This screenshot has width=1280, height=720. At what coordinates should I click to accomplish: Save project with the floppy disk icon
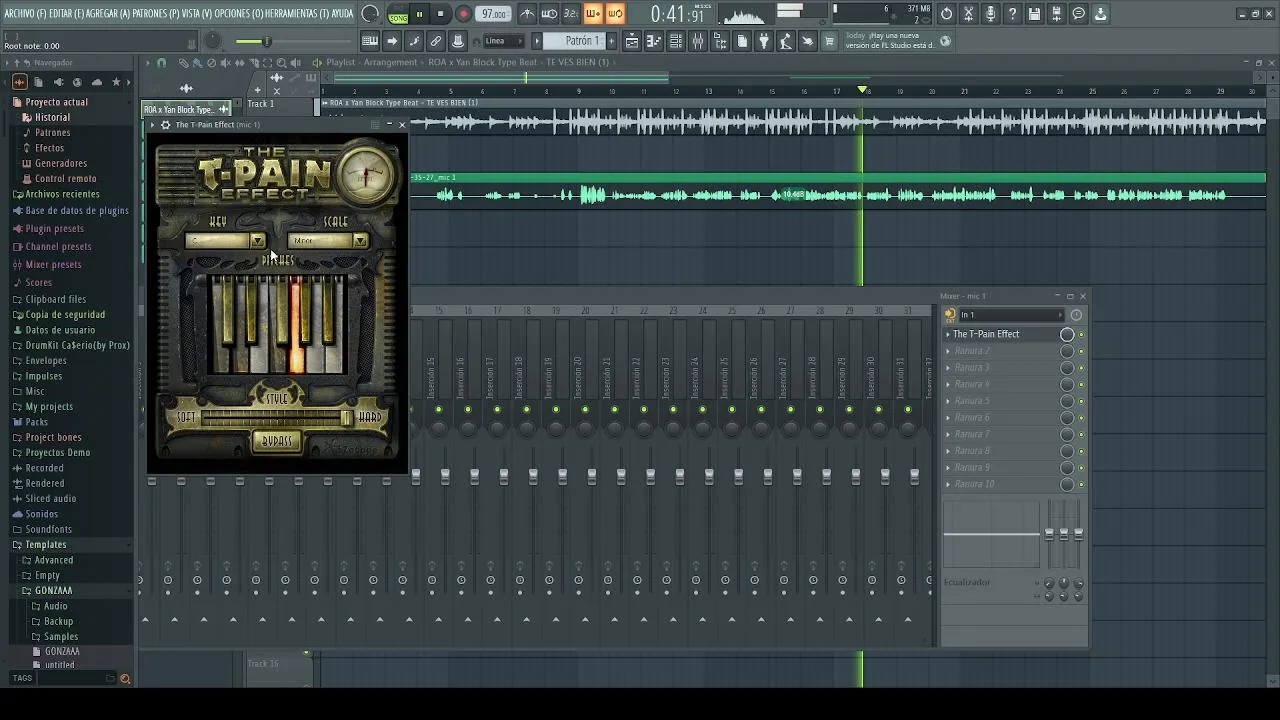[1034, 14]
